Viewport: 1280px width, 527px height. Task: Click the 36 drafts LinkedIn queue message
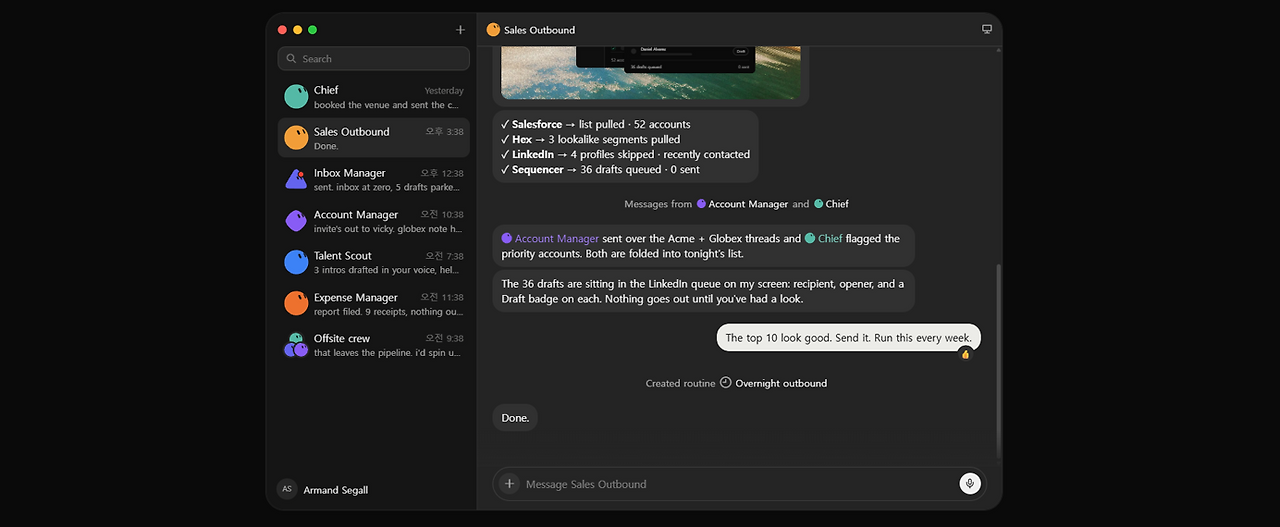pyautogui.click(x=703, y=291)
